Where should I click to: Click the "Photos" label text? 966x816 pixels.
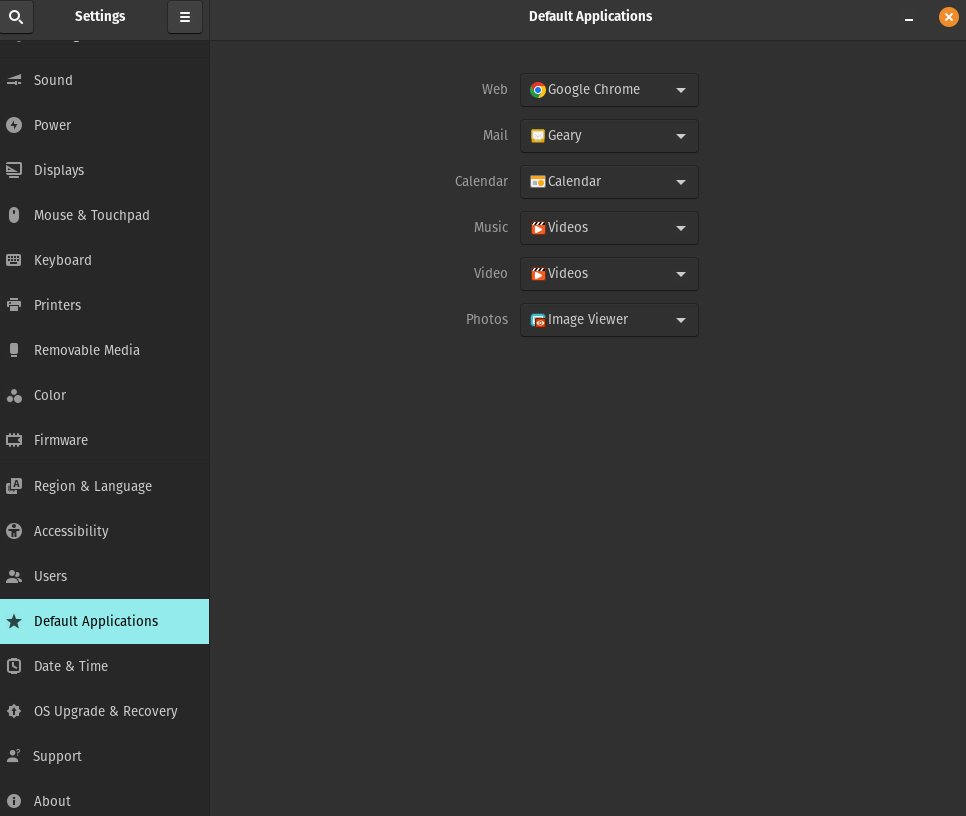(x=487, y=319)
